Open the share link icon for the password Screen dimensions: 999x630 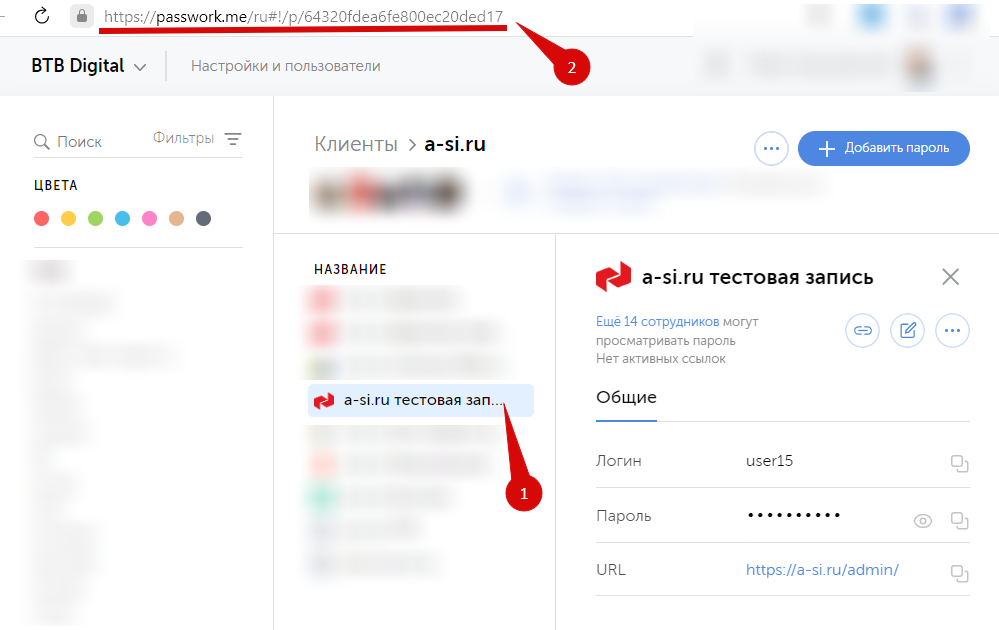pyautogui.click(x=863, y=330)
